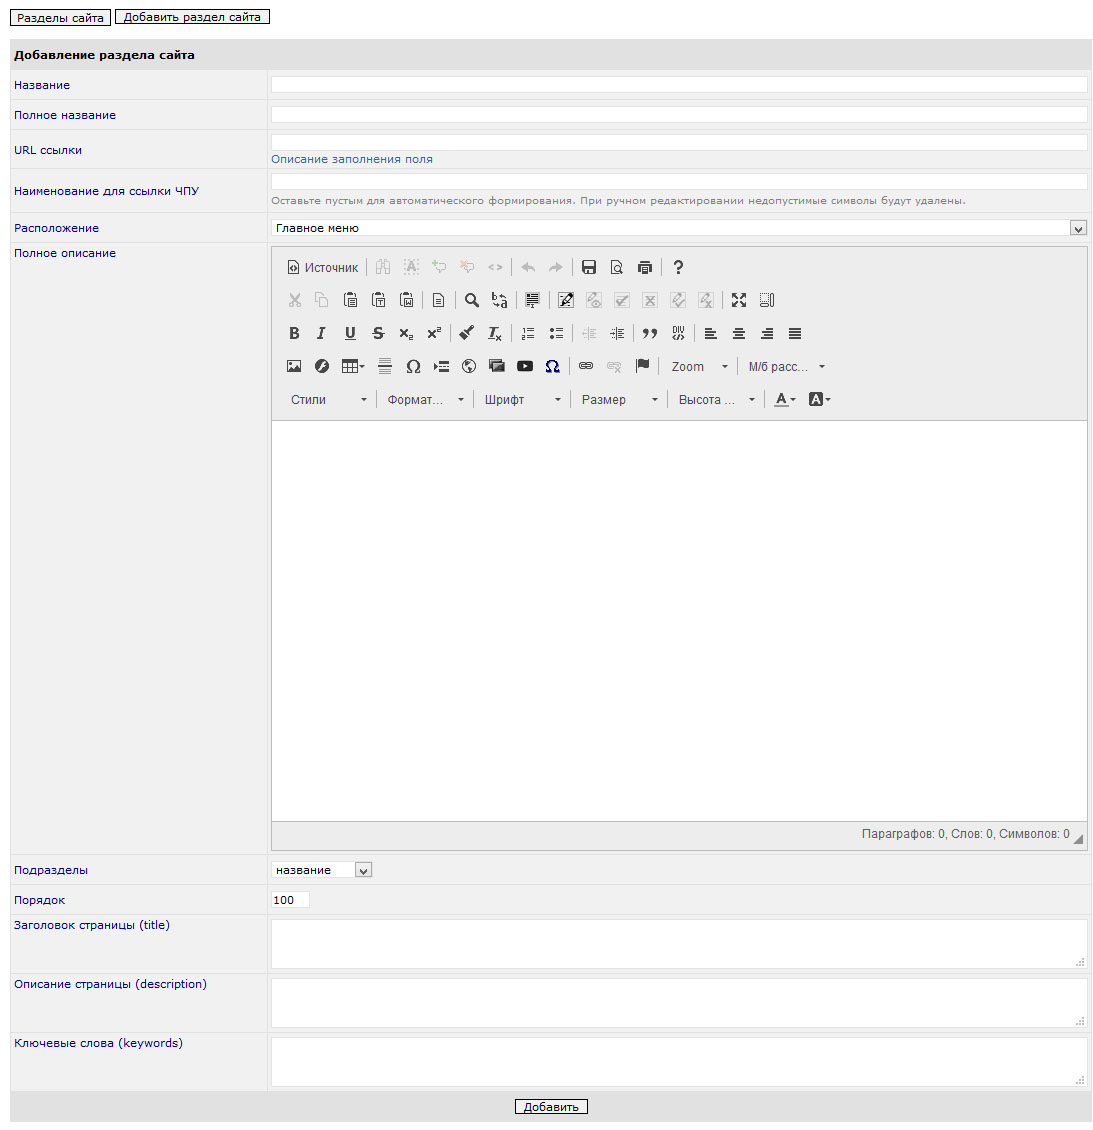Screen dimensions: 1093x1130
Task: Open the Описание заполнения поля link
Action: point(352,159)
